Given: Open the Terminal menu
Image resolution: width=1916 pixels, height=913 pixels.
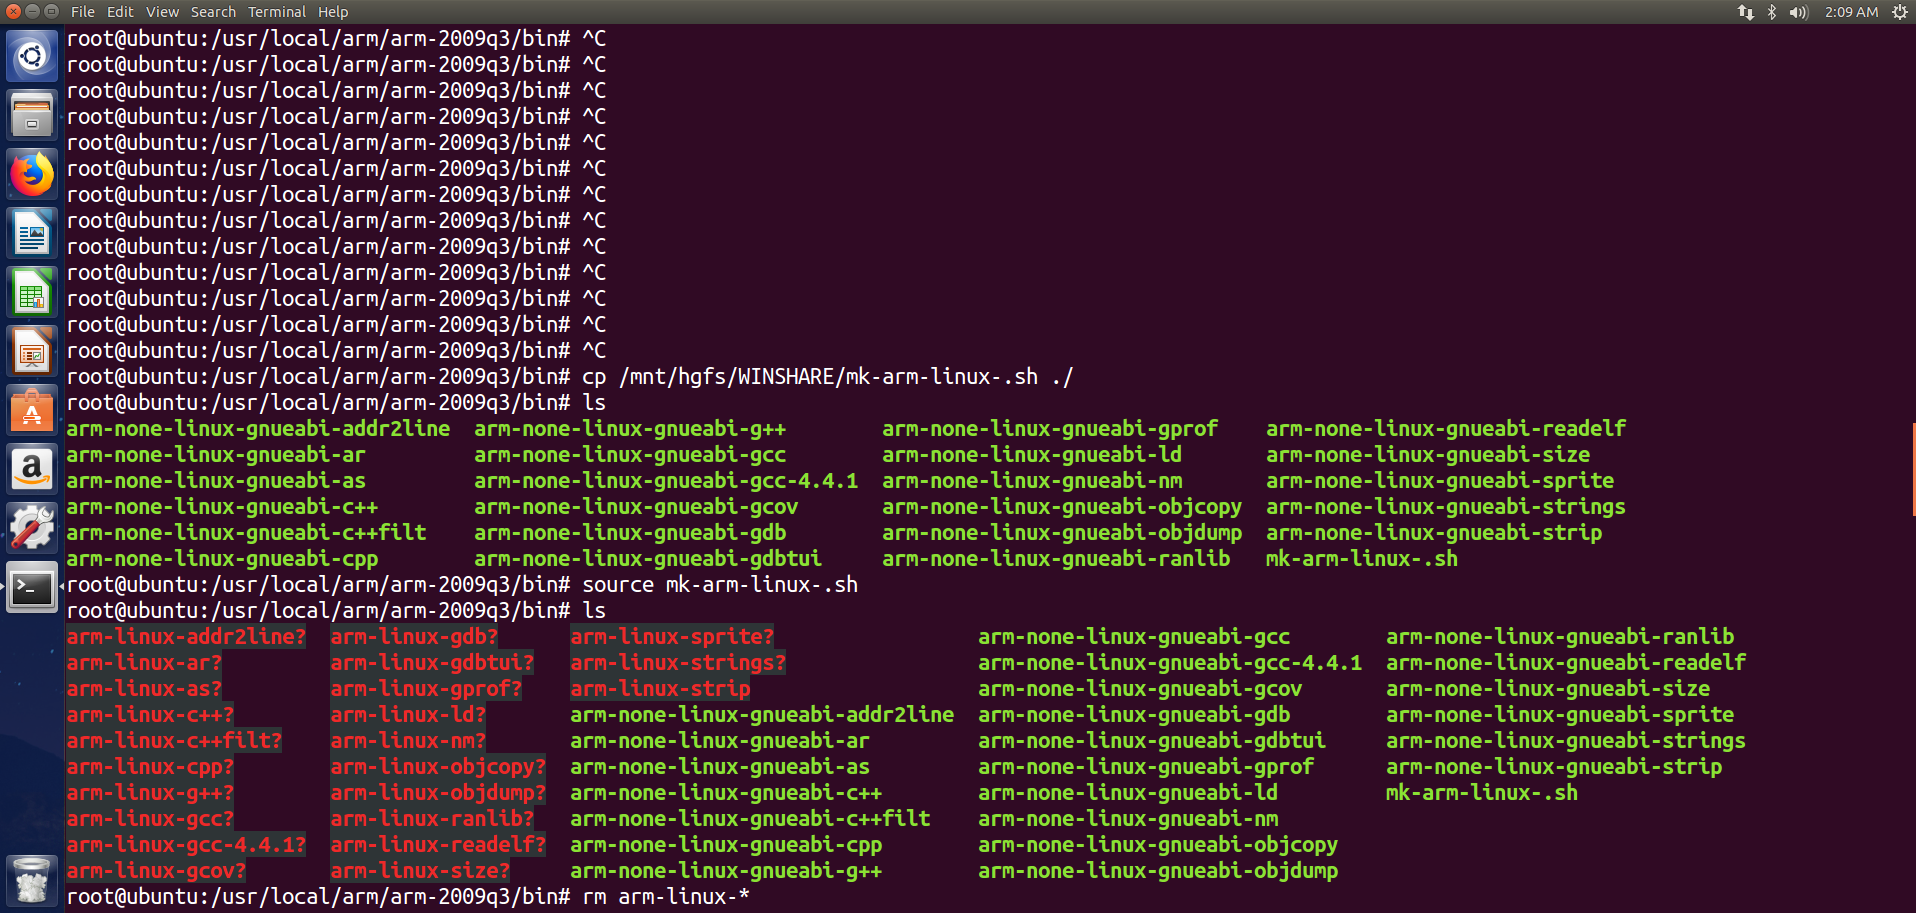Looking at the screenshot, I should coord(277,12).
